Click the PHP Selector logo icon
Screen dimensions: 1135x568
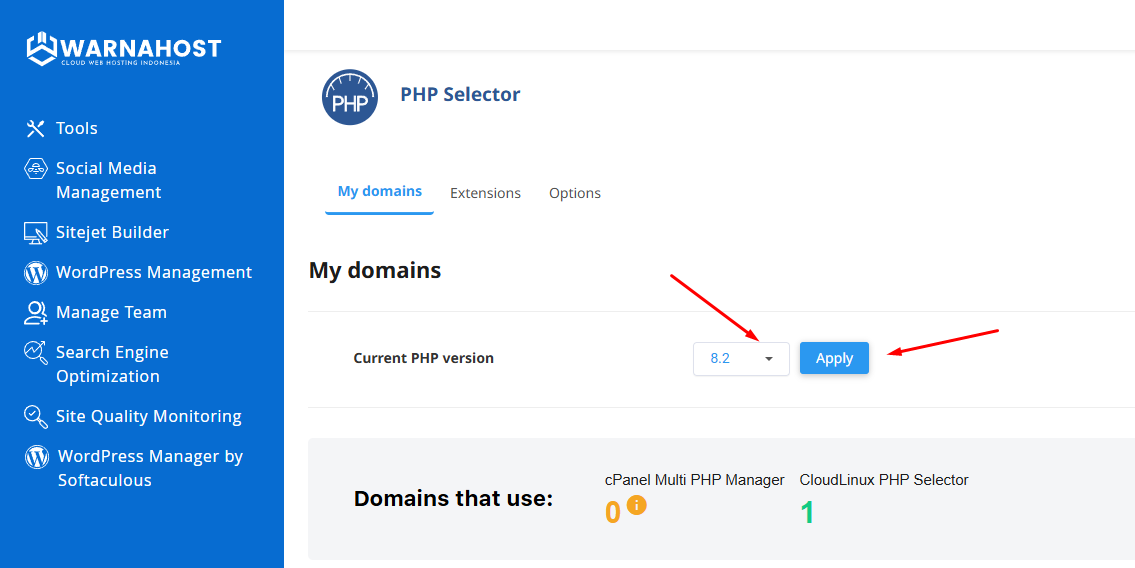(350, 97)
